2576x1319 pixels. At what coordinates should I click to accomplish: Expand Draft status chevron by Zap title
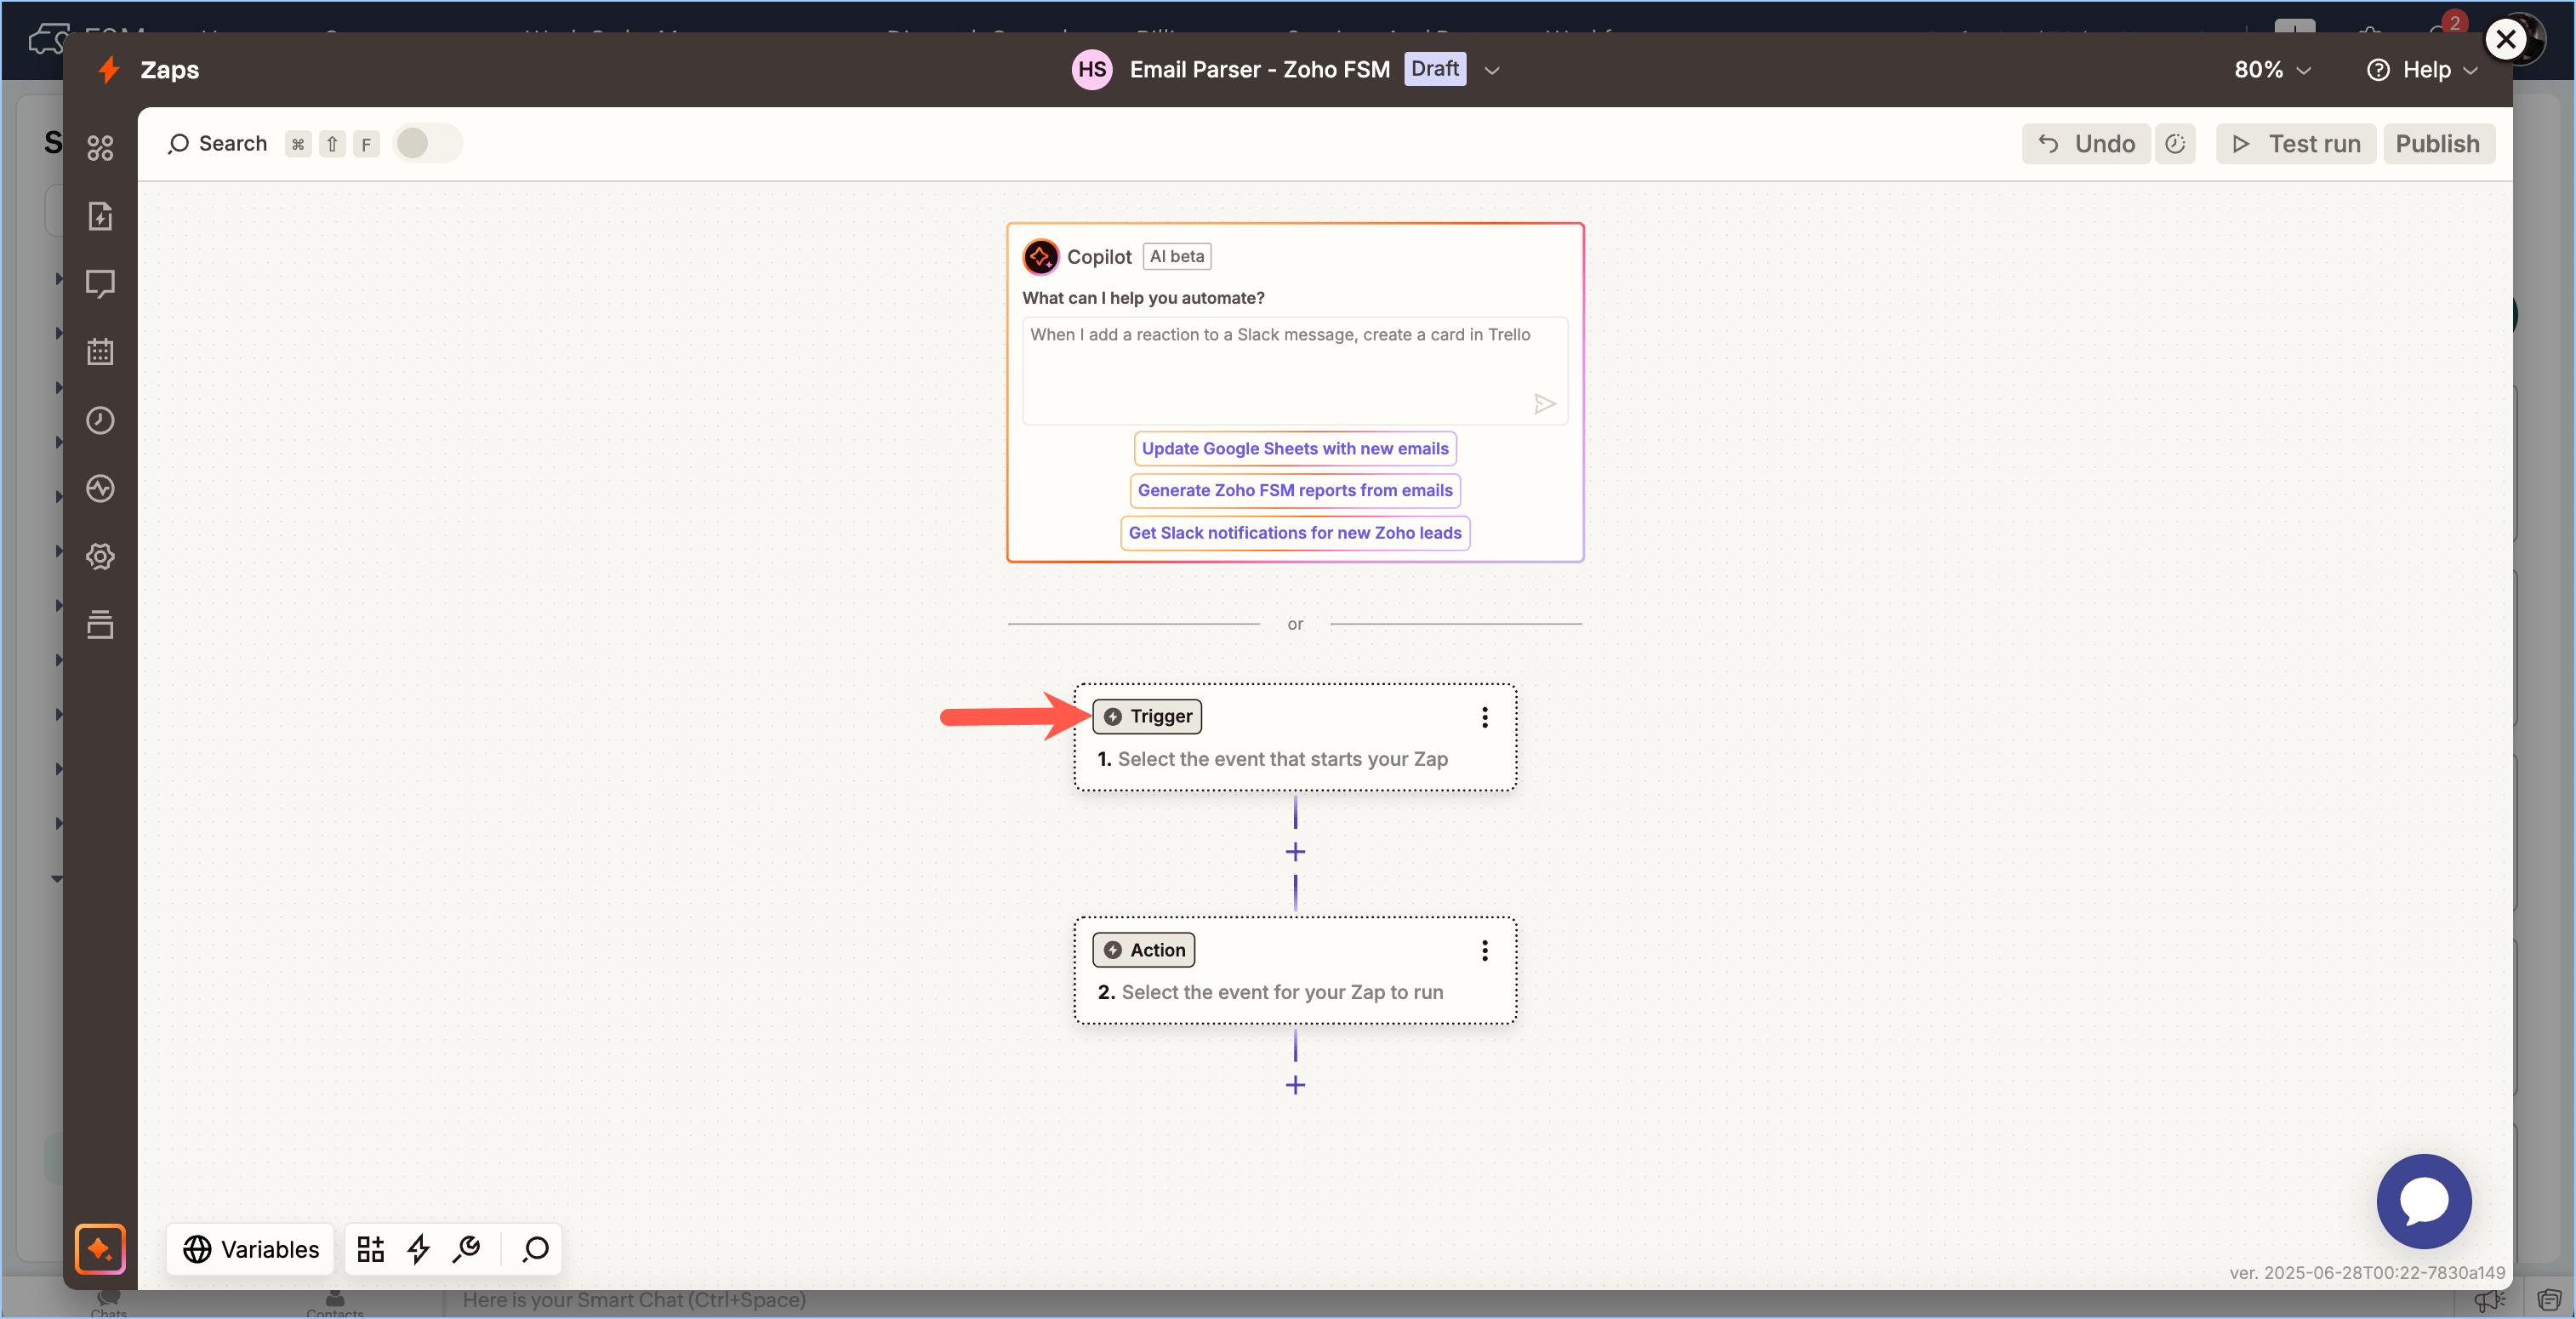pos(1491,70)
